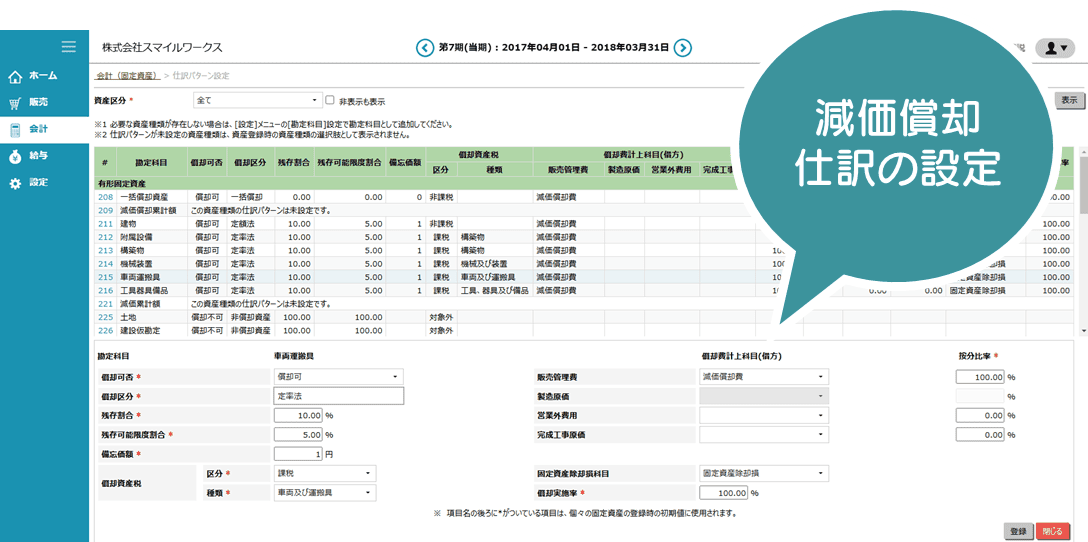Click the 残存可能限度割合 column header
Screen dimensions: 1088x542
click(x=349, y=162)
